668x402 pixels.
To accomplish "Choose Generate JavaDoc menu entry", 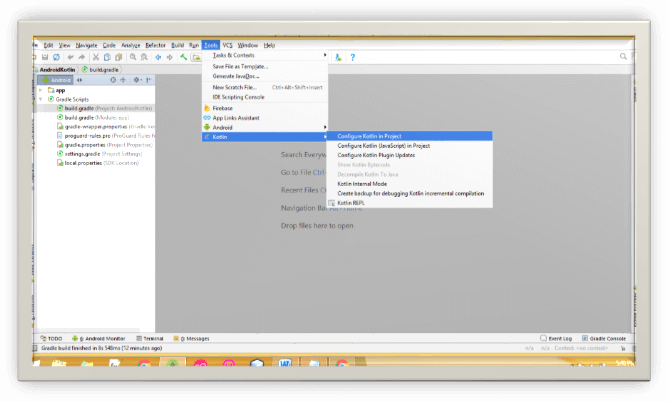I will point(265,76).
